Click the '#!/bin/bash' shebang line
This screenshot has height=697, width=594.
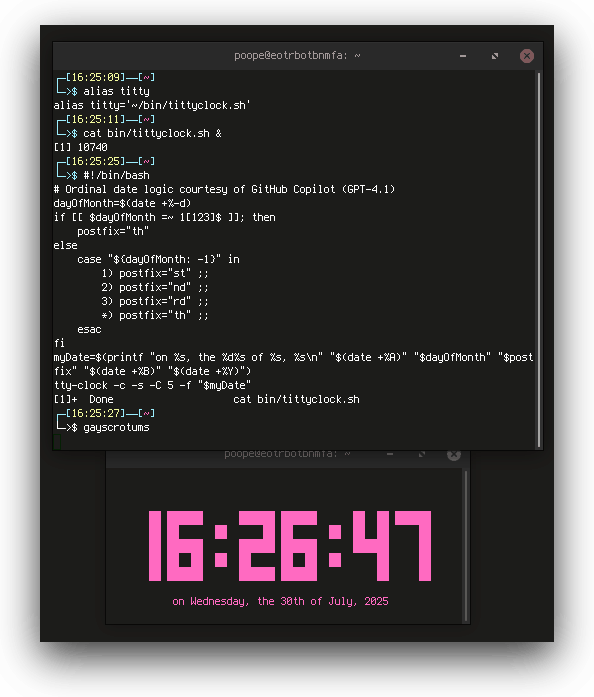coord(116,175)
